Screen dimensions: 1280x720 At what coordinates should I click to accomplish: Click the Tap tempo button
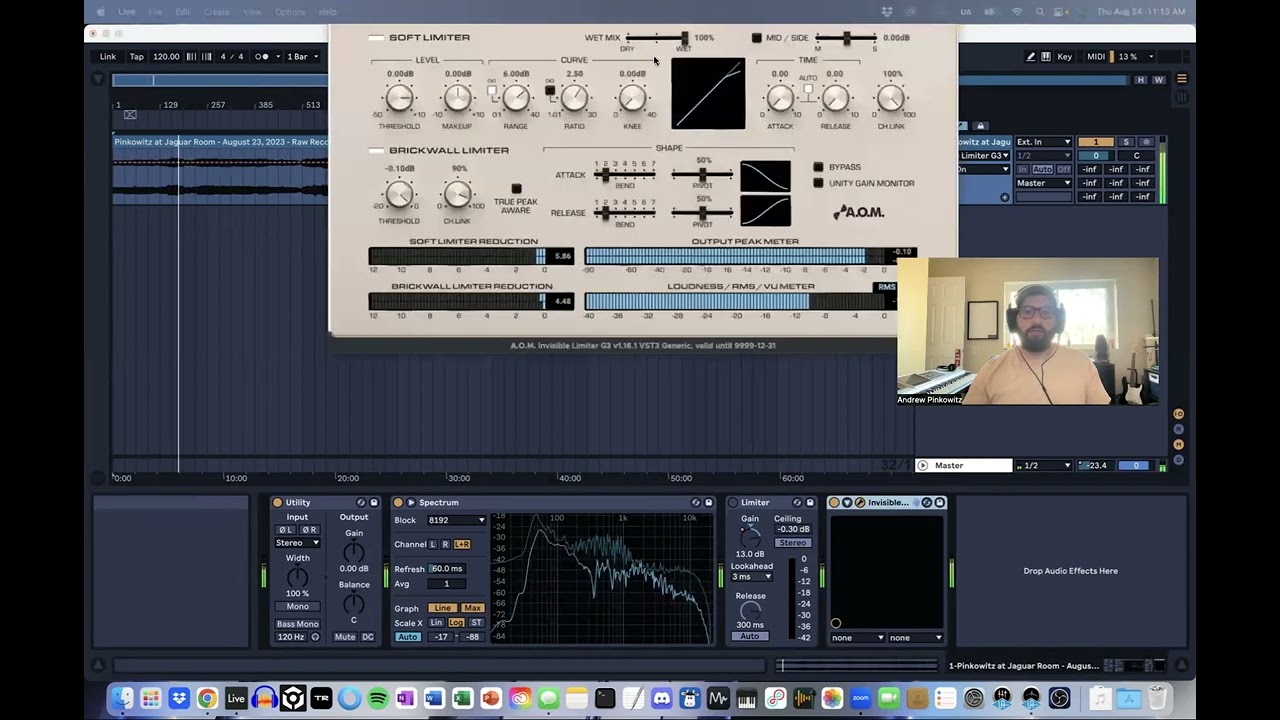click(137, 57)
